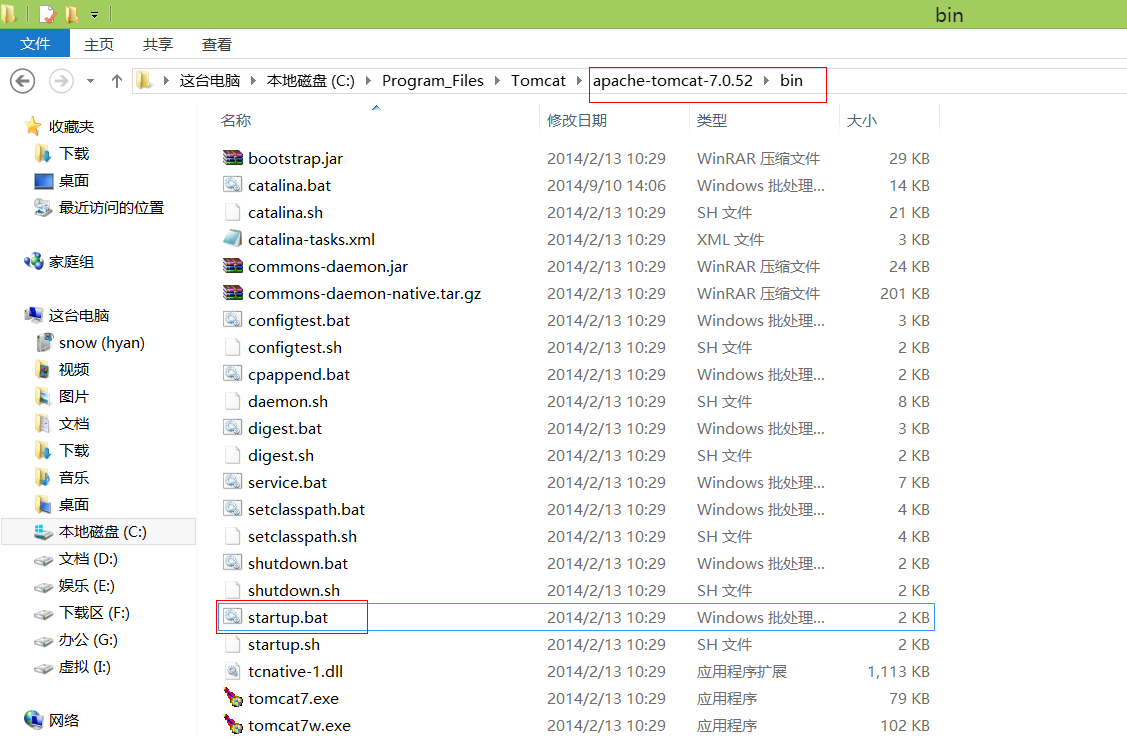Click shutdown.bat batch icon
Screen dimensions: 1127x737
232,563
